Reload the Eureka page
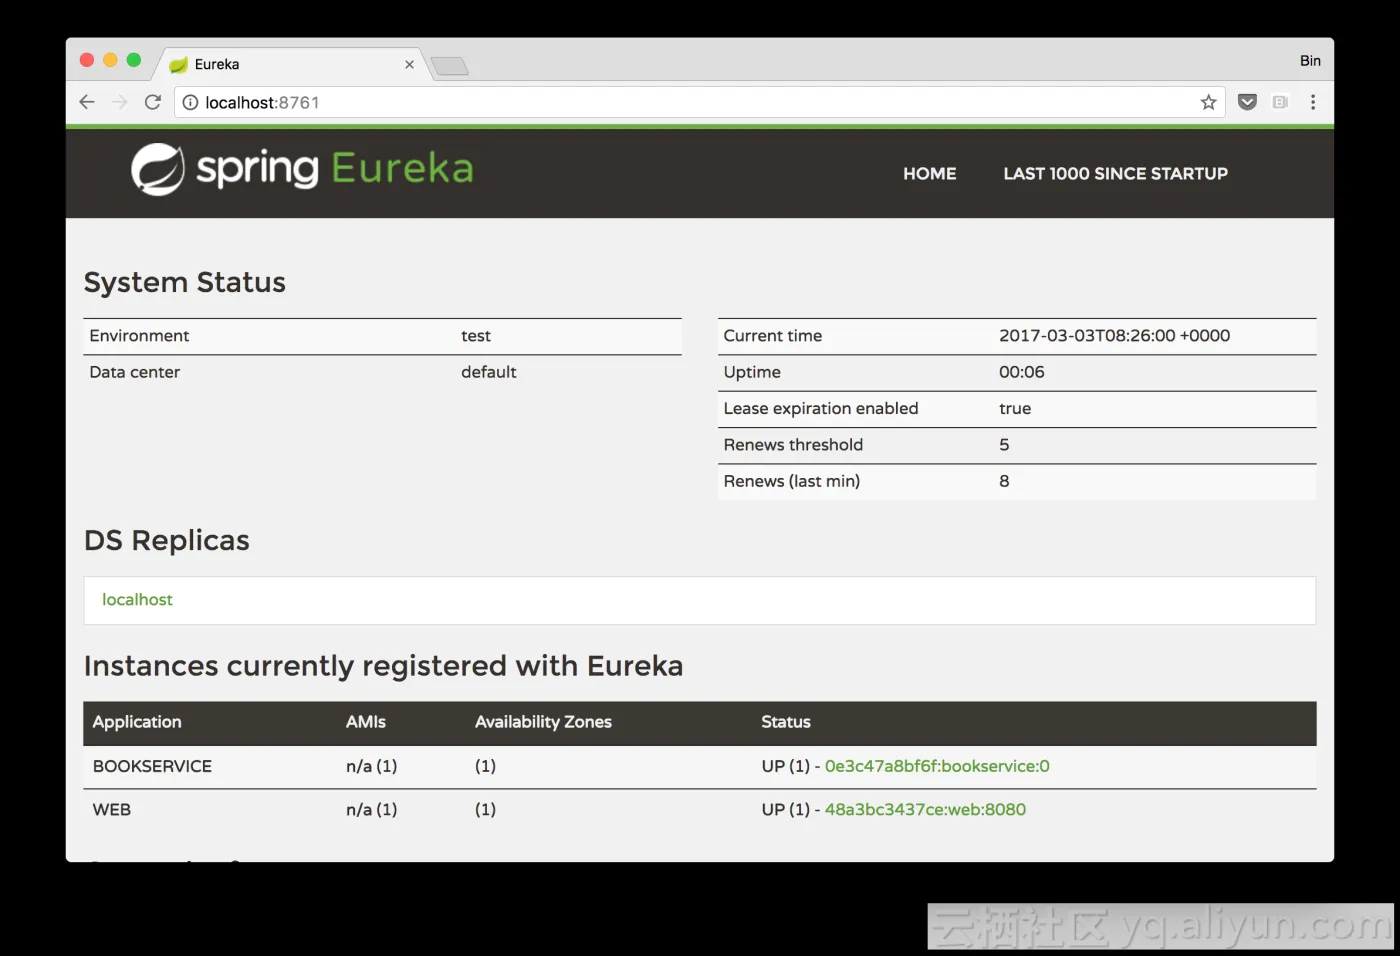The width and height of the screenshot is (1400, 956). pos(153,102)
